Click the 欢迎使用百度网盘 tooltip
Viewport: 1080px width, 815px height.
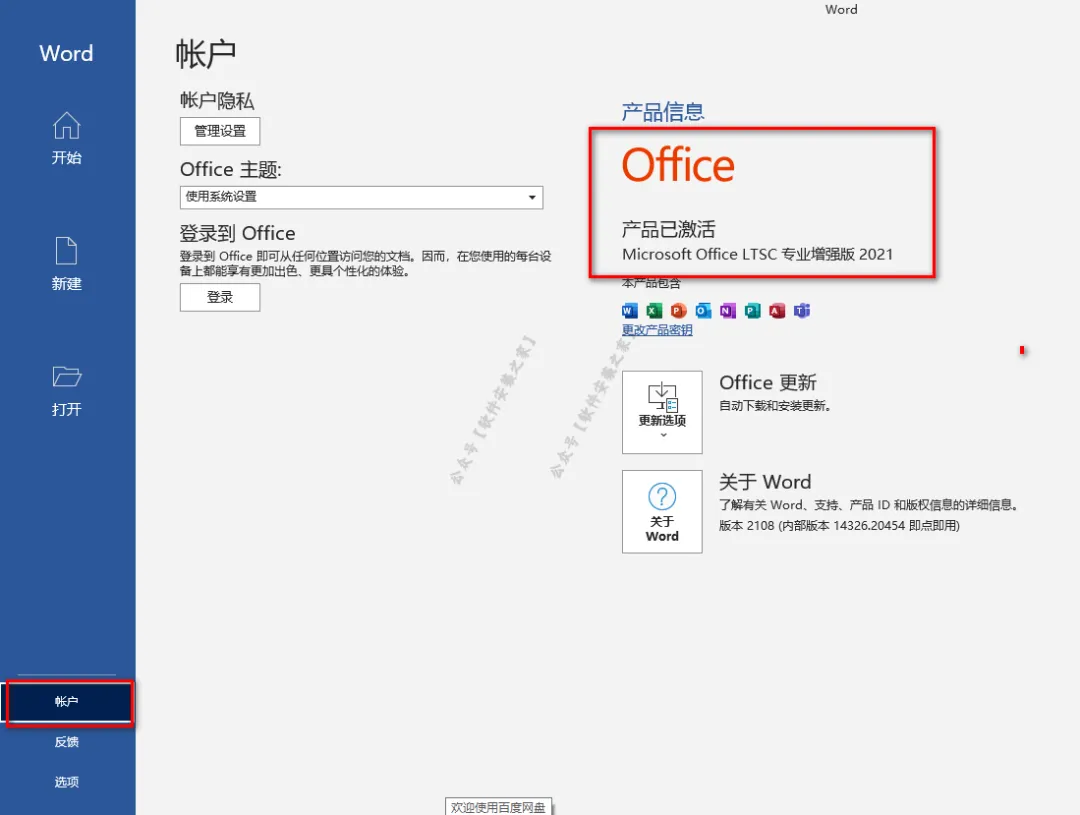(498, 807)
